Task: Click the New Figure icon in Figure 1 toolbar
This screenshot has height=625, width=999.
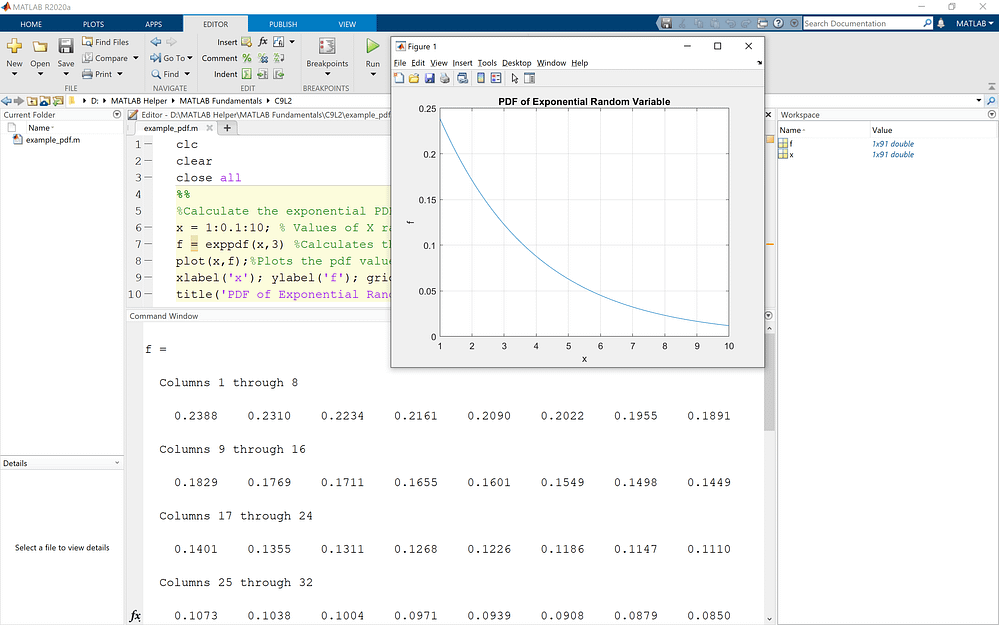Action: point(399,78)
